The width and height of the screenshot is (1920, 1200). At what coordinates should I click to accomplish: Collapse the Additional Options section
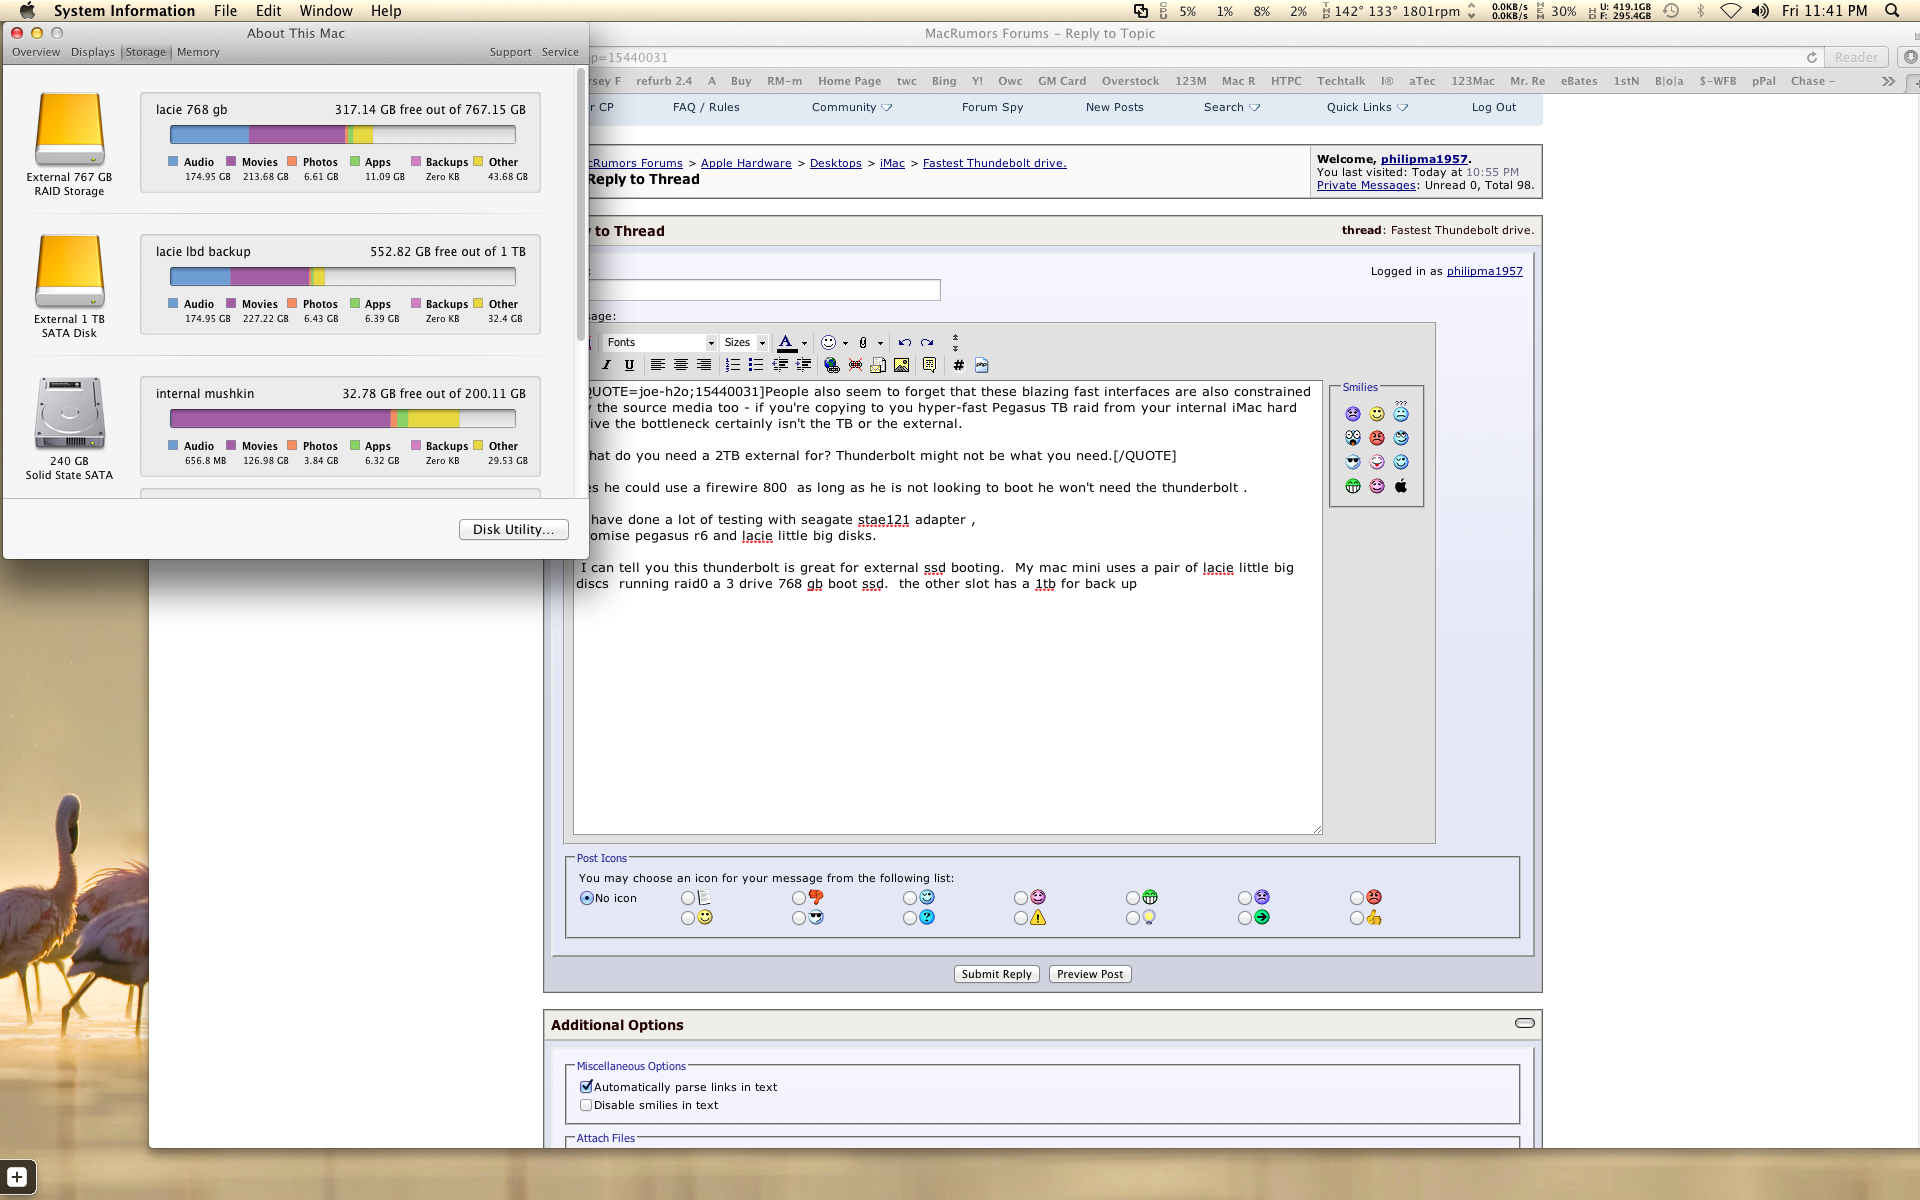point(1524,1023)
